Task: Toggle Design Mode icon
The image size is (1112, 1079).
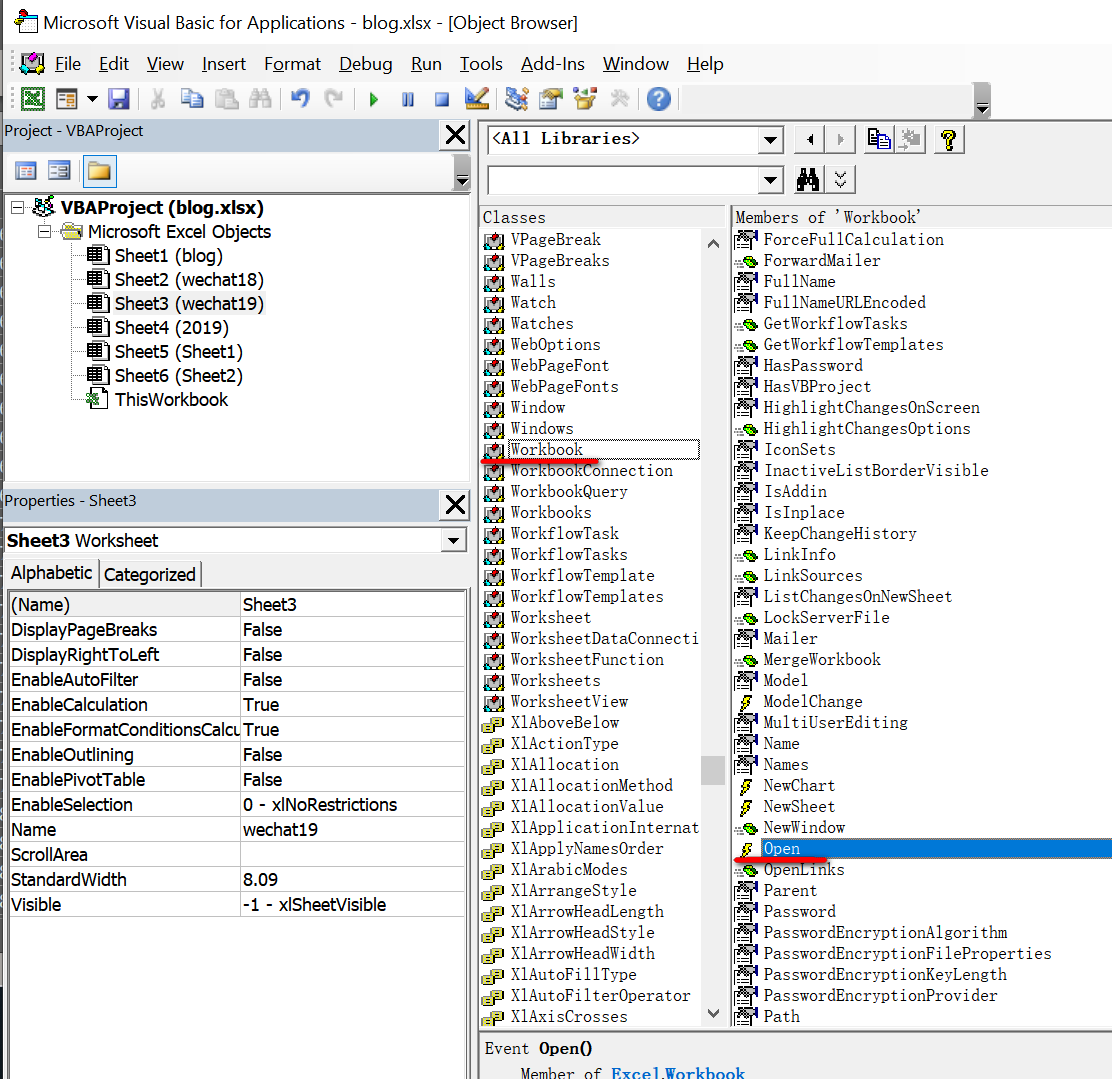Action: click(477, 99)
